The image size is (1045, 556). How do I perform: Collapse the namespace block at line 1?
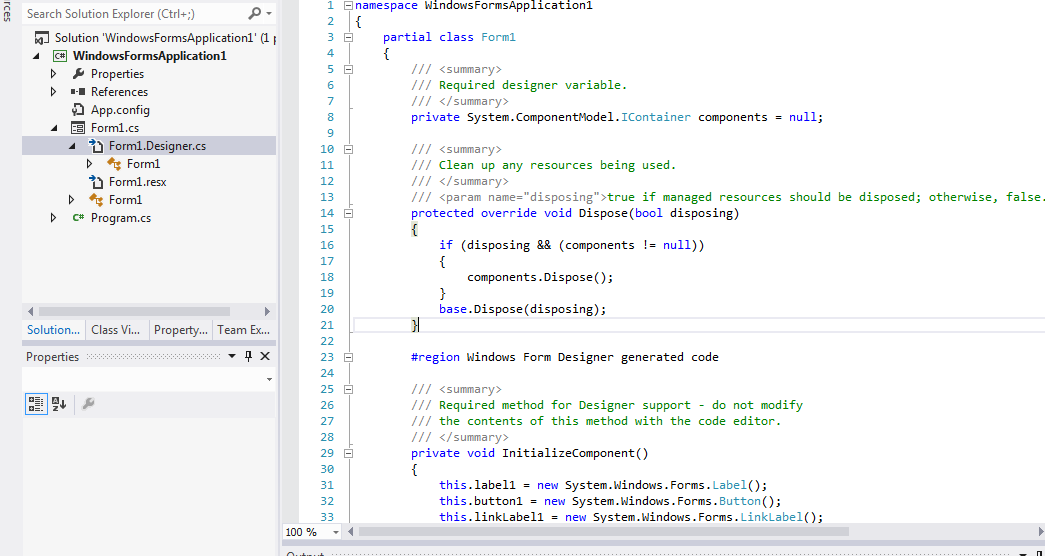click(348, 5)
